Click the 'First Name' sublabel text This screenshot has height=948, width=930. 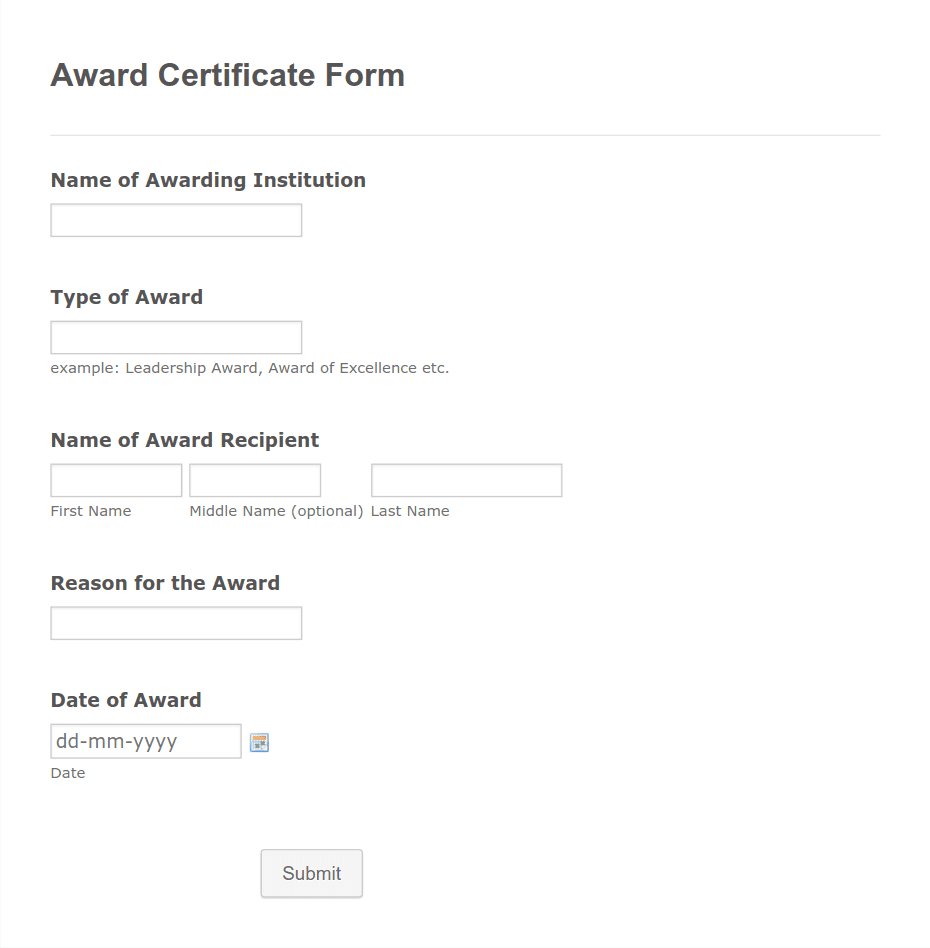(91, 511)
